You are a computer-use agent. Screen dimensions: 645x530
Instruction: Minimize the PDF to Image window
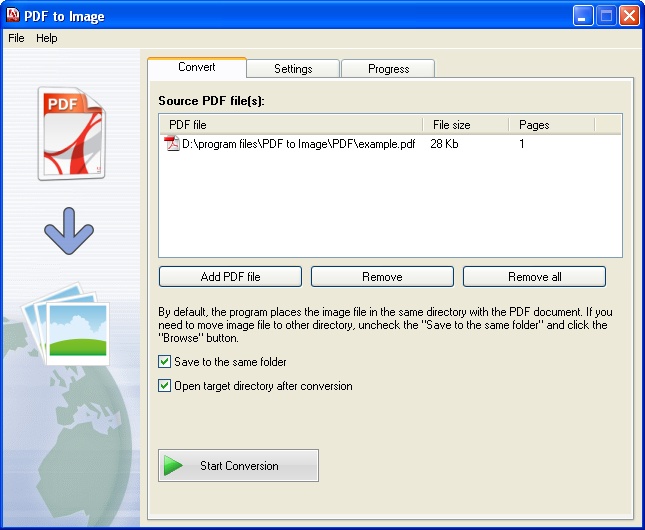click(x=583, y=16)
